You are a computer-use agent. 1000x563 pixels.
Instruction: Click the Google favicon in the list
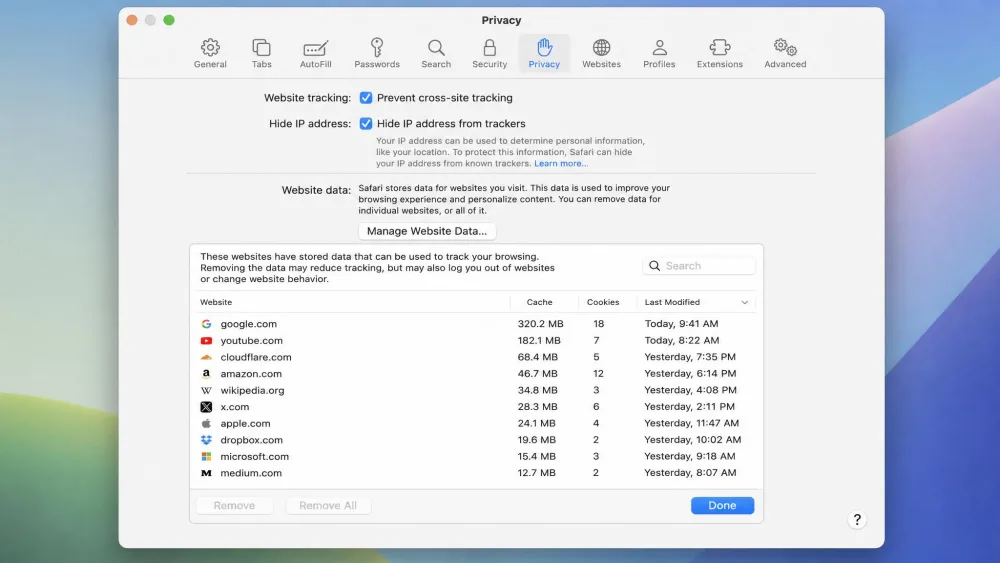coord(206,324)
